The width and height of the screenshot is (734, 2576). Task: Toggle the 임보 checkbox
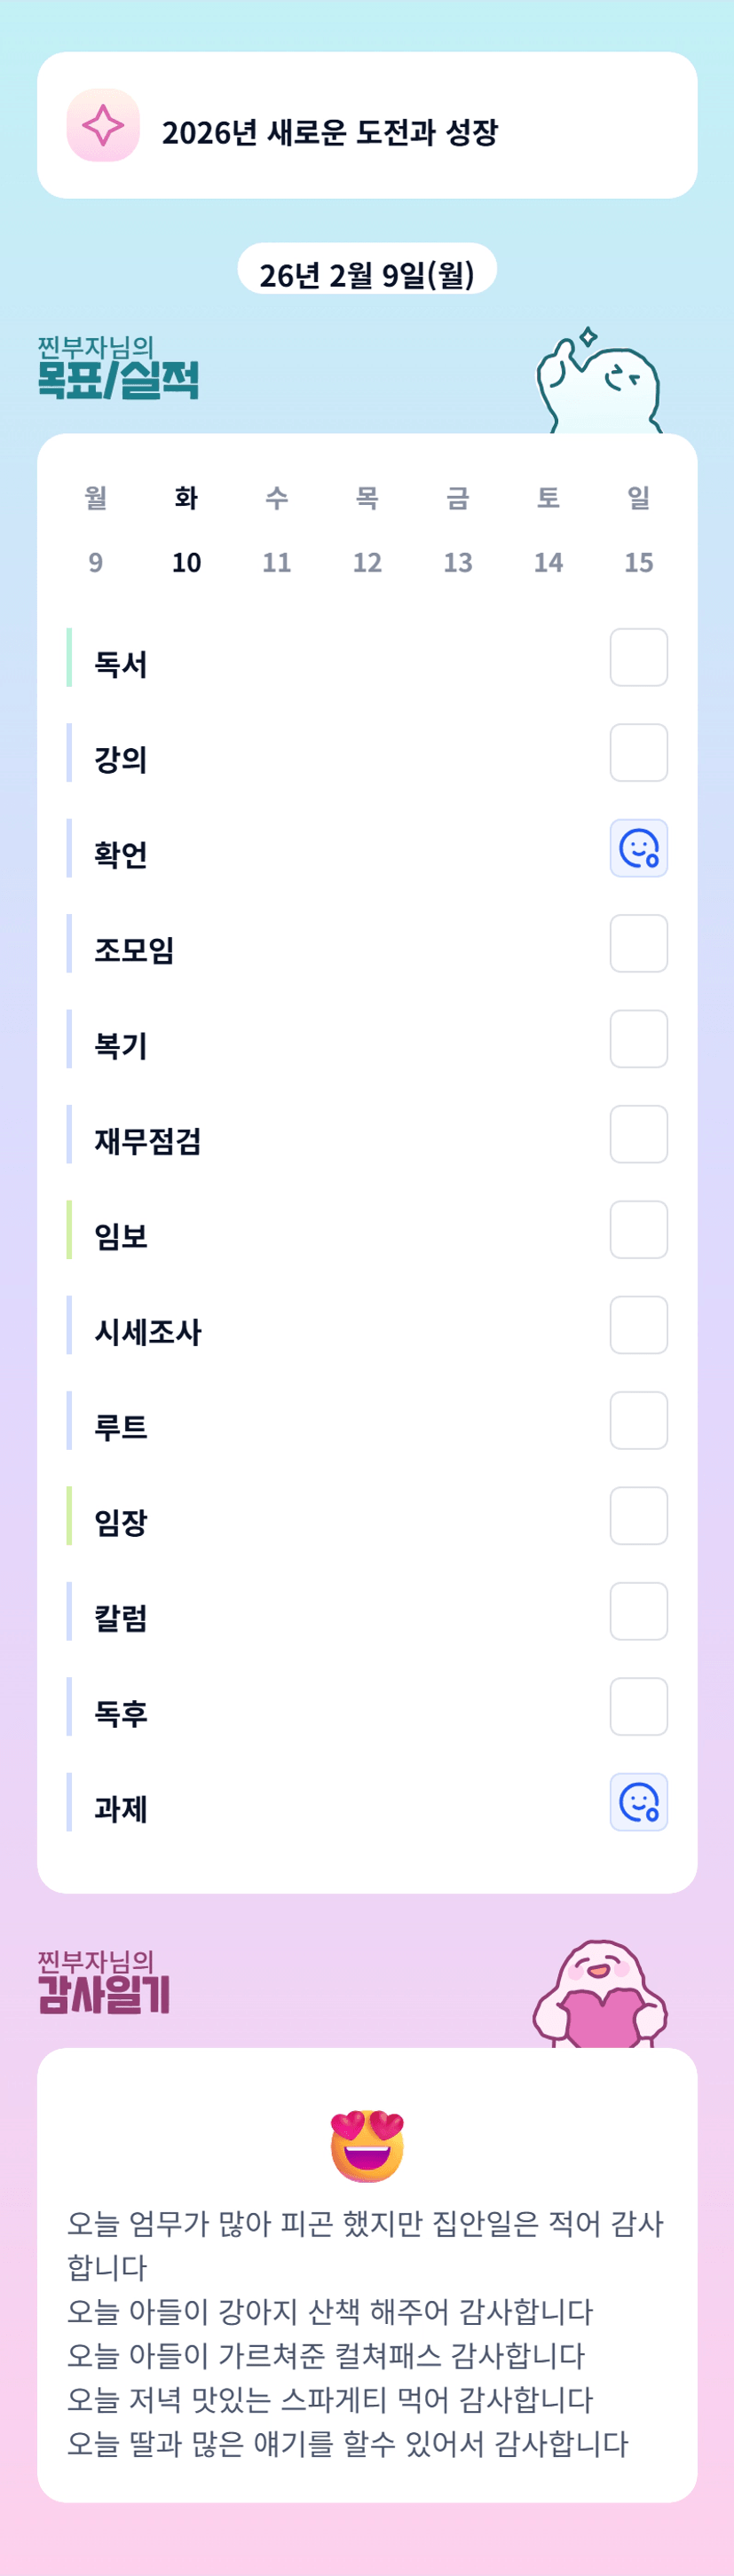tap(638, 1230)
